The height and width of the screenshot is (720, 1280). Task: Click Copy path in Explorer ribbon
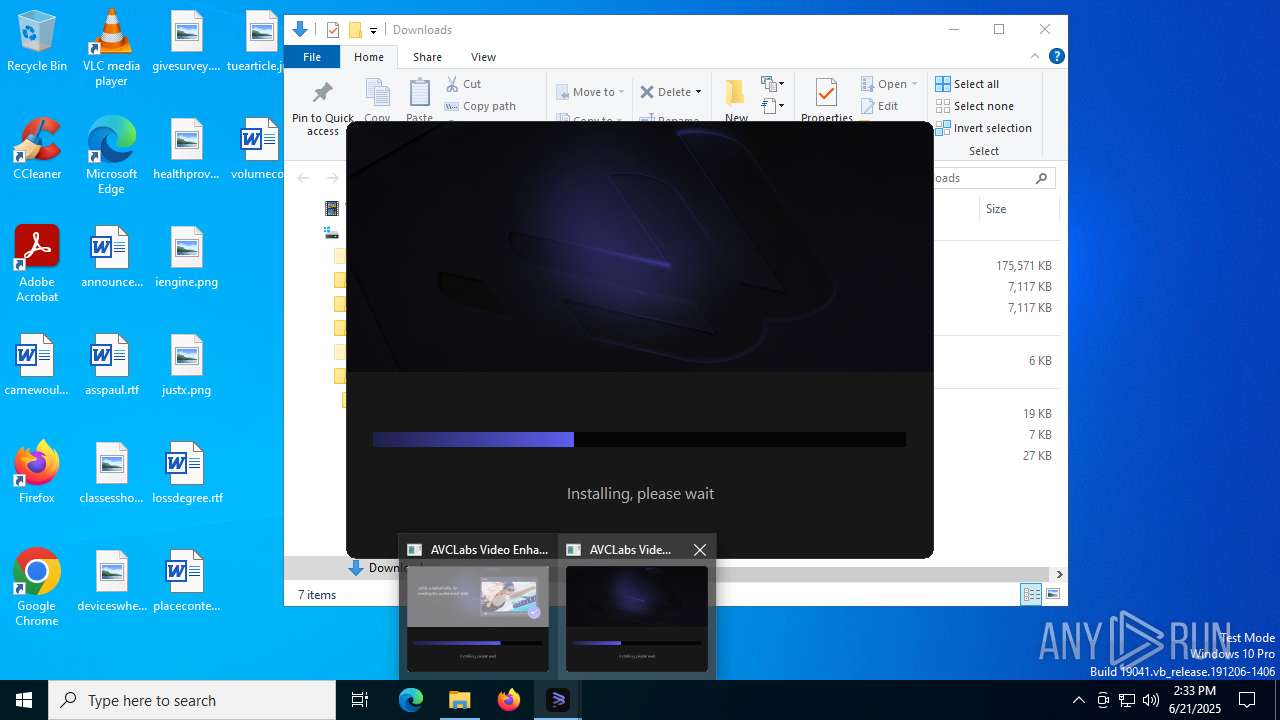point(480,106)
